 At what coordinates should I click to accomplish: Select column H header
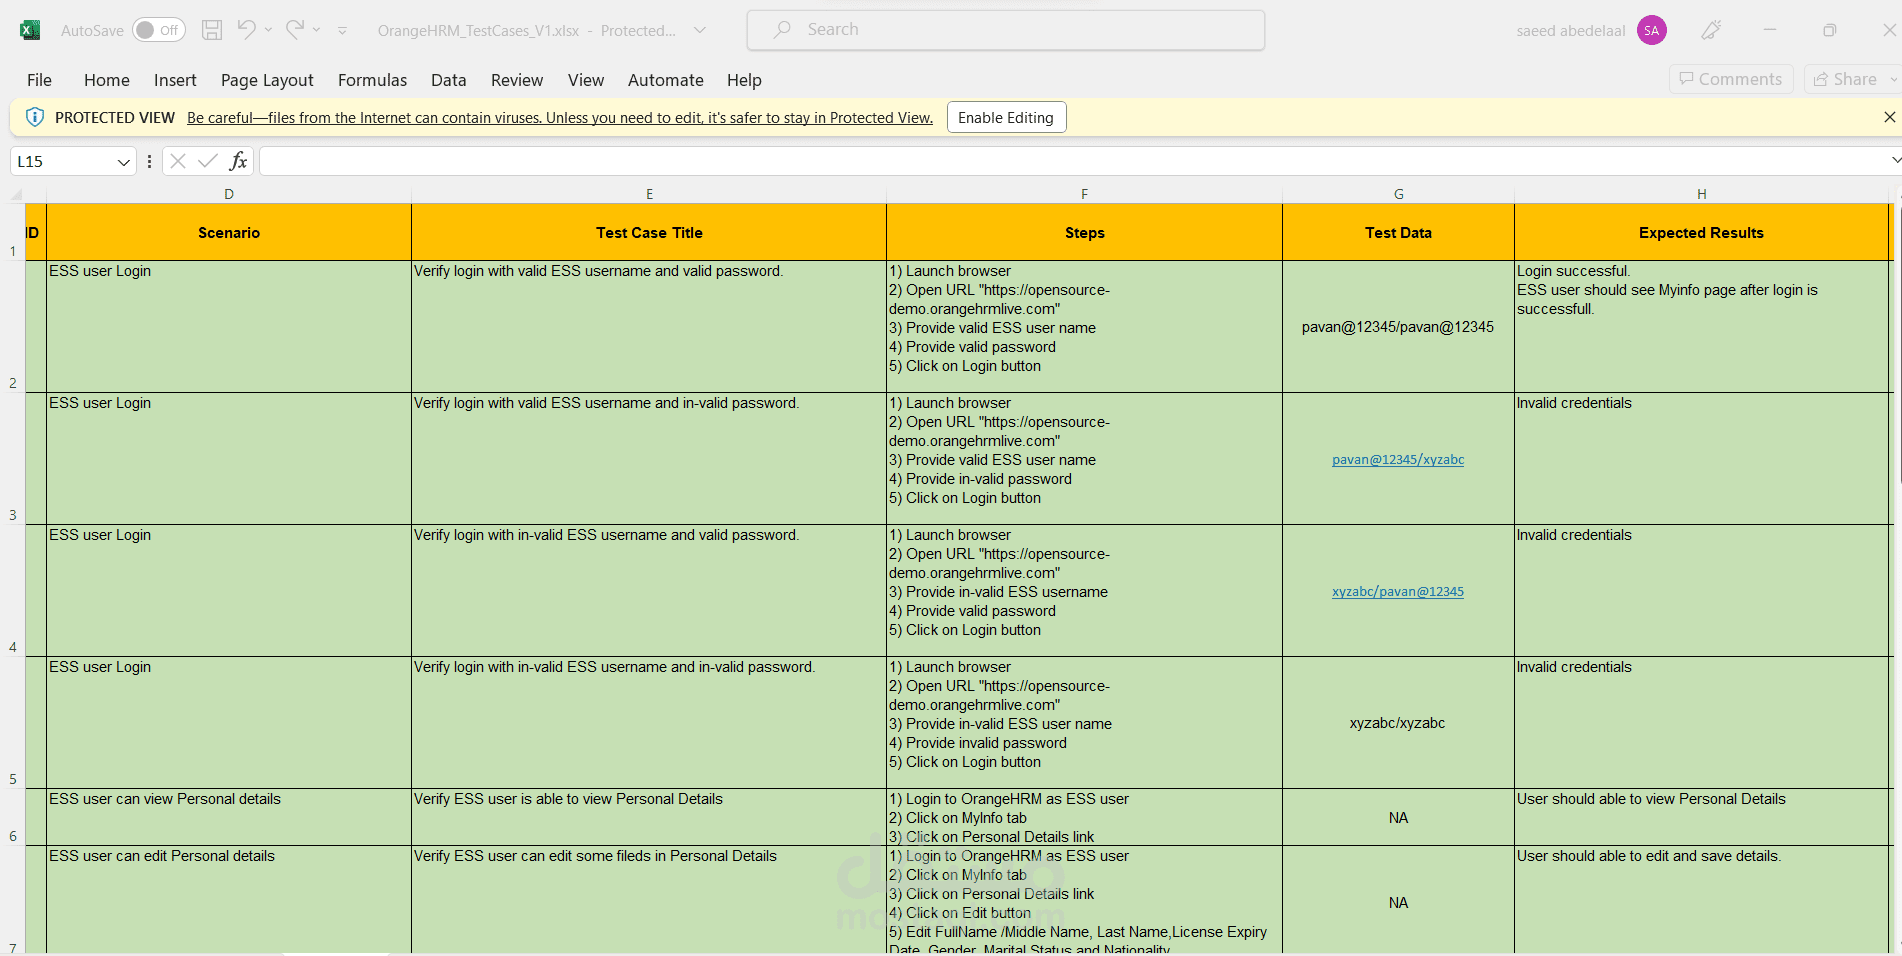[1701, 194]
